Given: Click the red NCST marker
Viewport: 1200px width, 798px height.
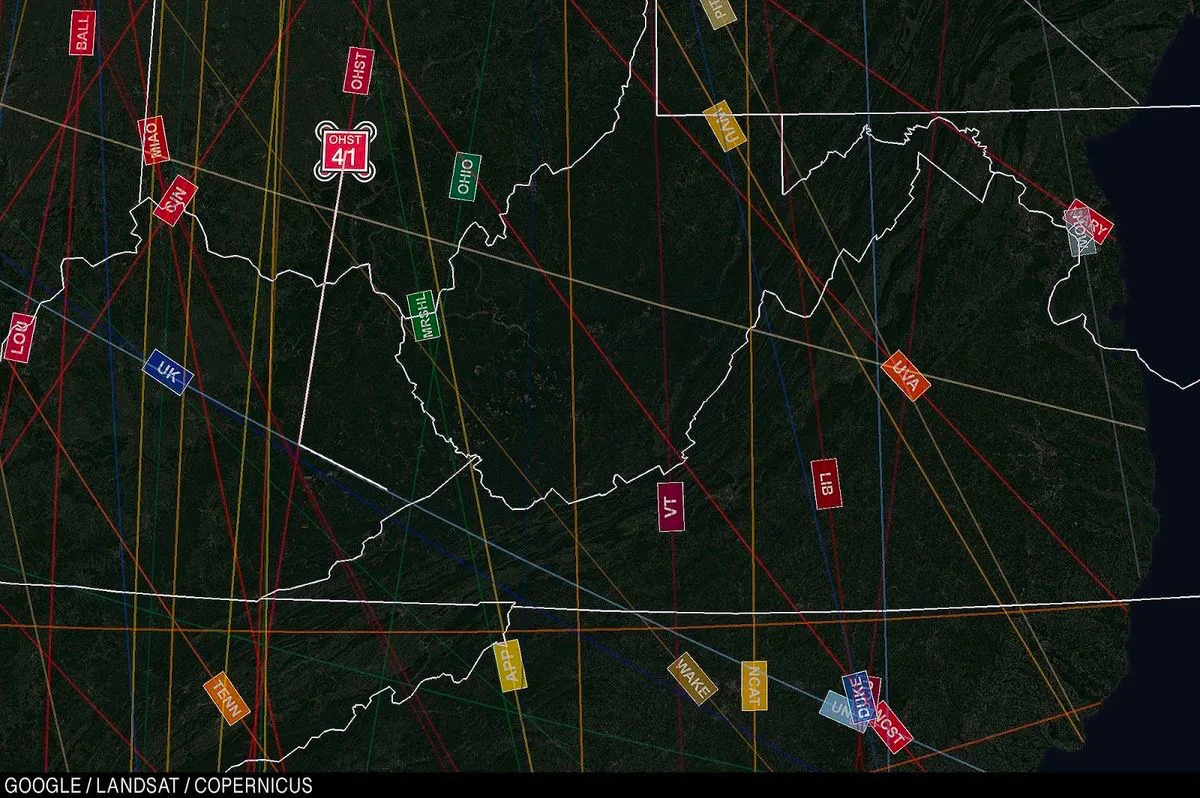Looking at the screenshot, I should tap(890, 729).
